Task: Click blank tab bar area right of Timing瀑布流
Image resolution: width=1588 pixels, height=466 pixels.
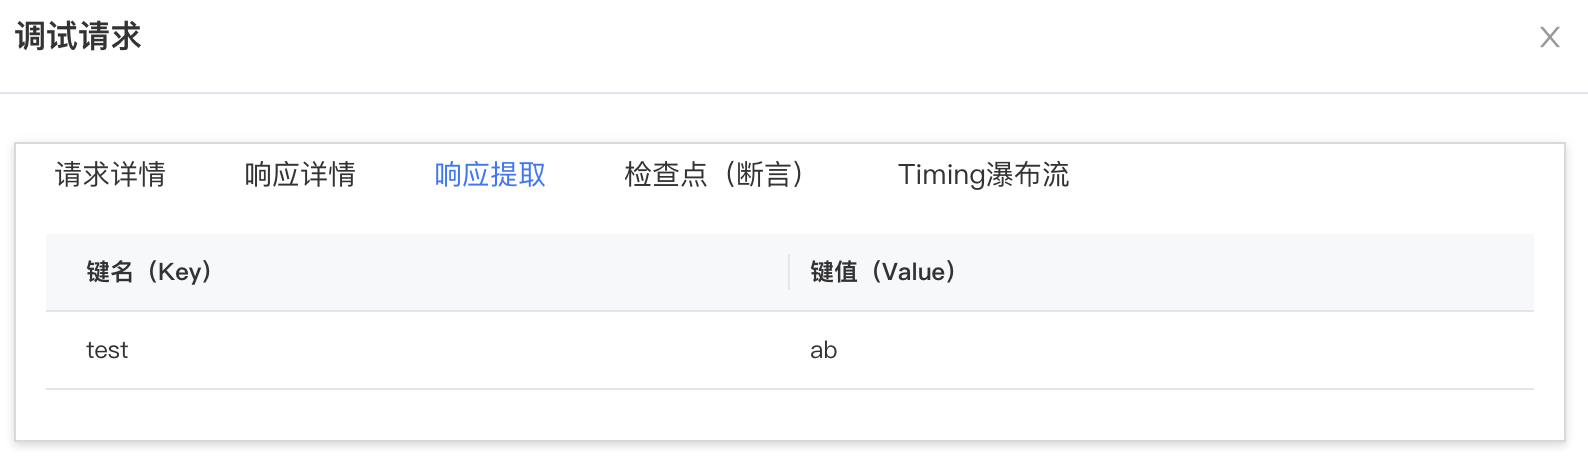Action: (x=1300, y=175)
